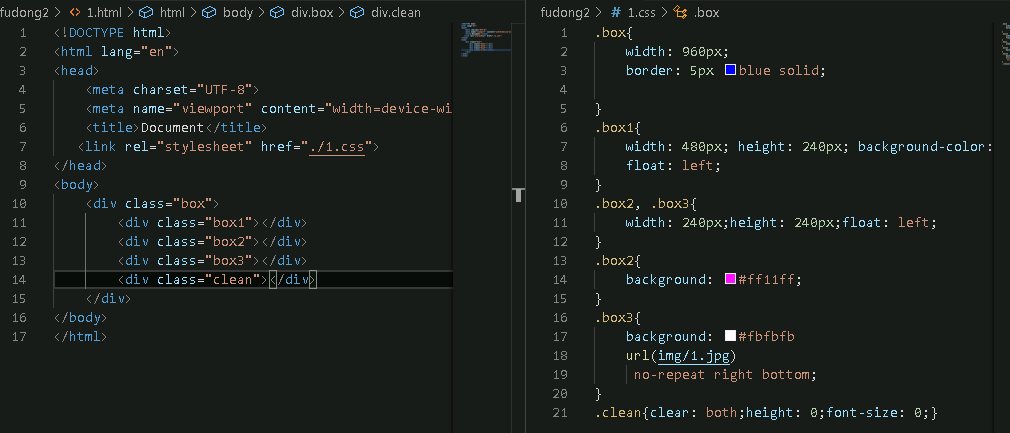This screenshot has width=1010, height=433.
Task: Click line number 6 in CSS editor
Action: tap(564, 128)
